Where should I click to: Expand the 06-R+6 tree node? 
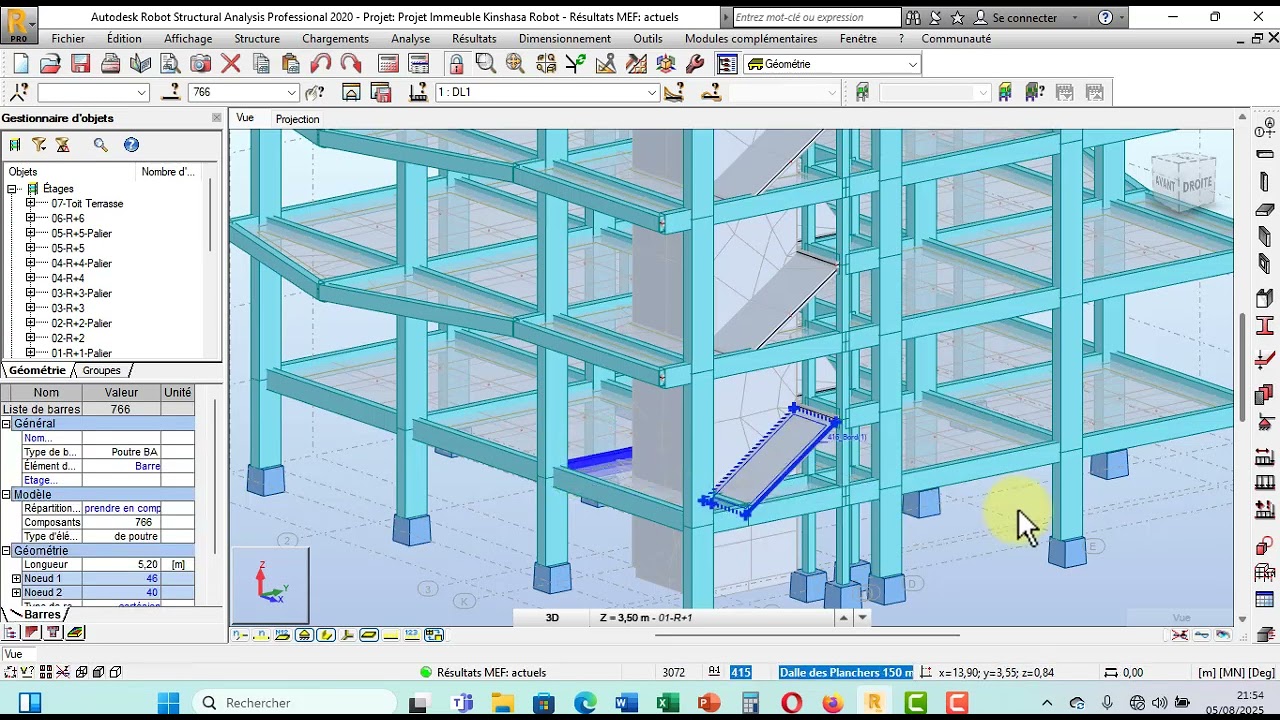30,218
